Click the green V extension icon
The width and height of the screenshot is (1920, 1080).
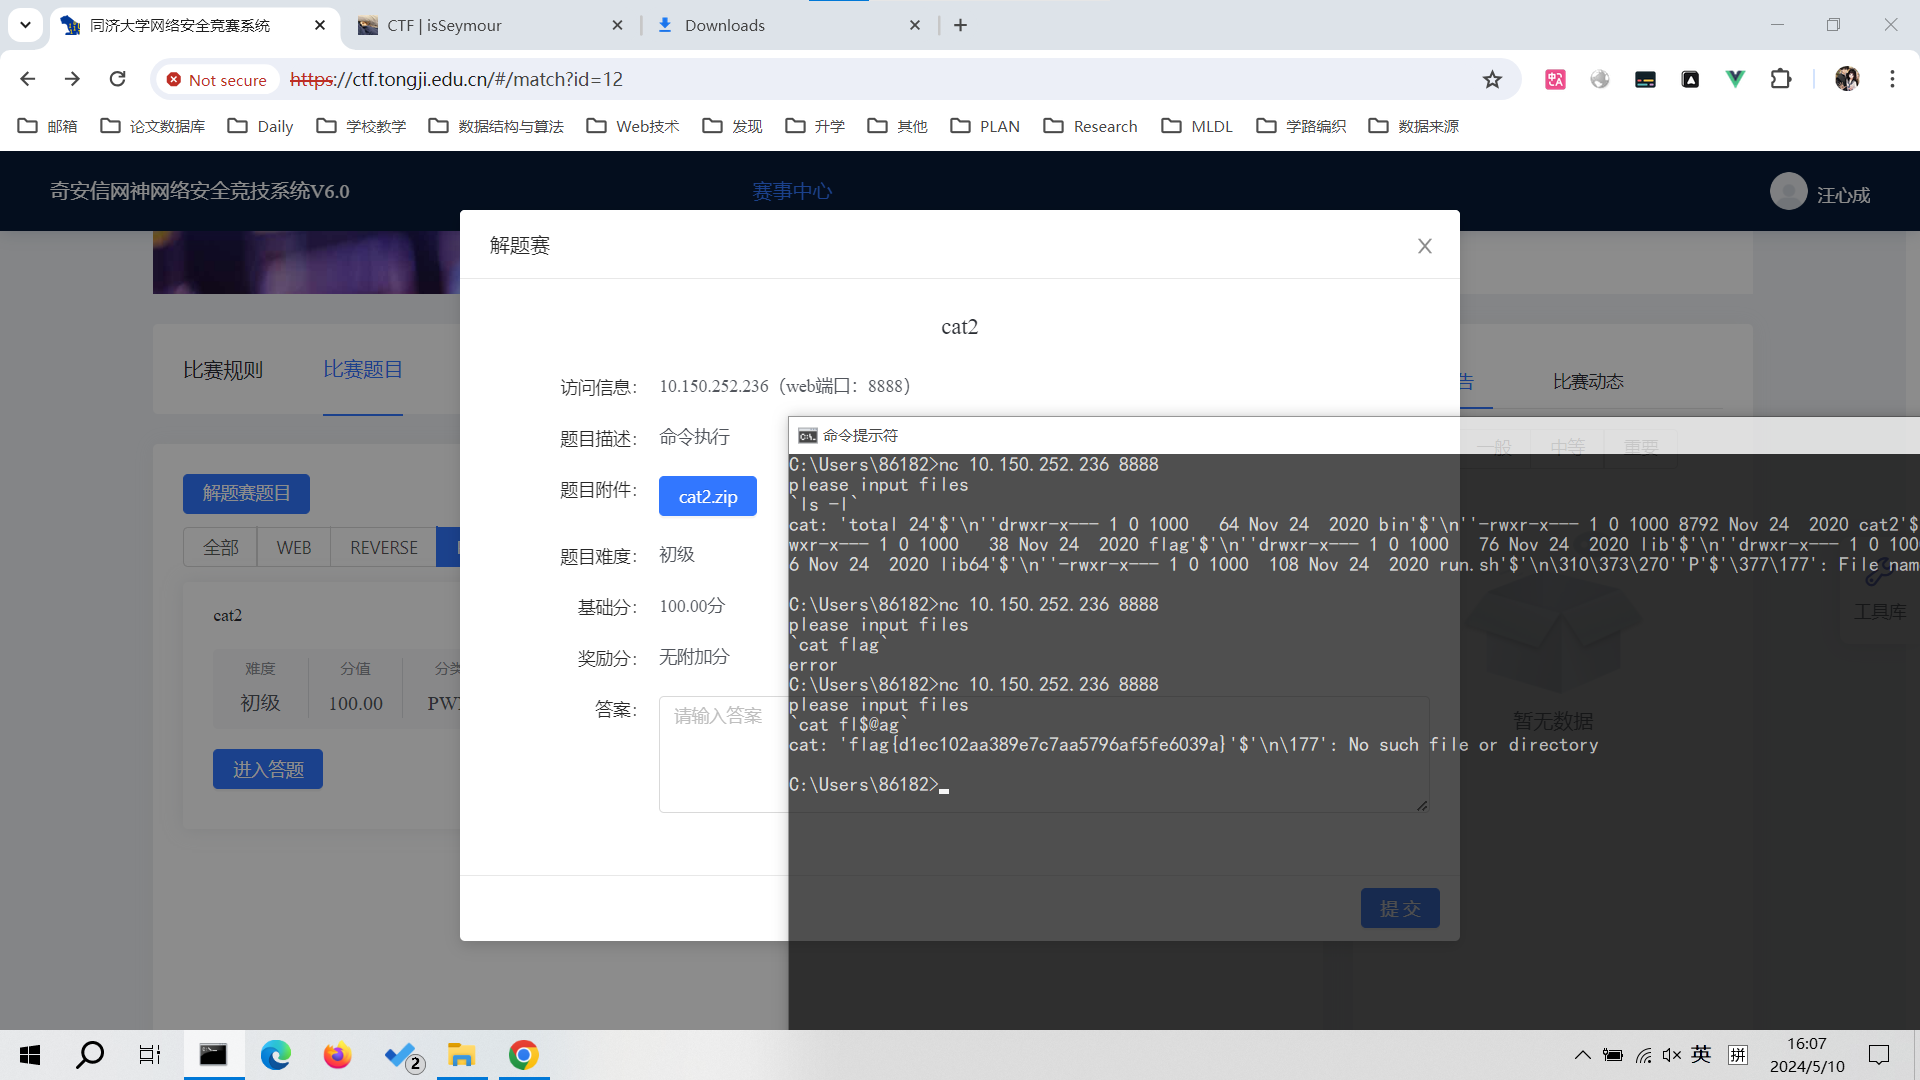click(1736, 79)
